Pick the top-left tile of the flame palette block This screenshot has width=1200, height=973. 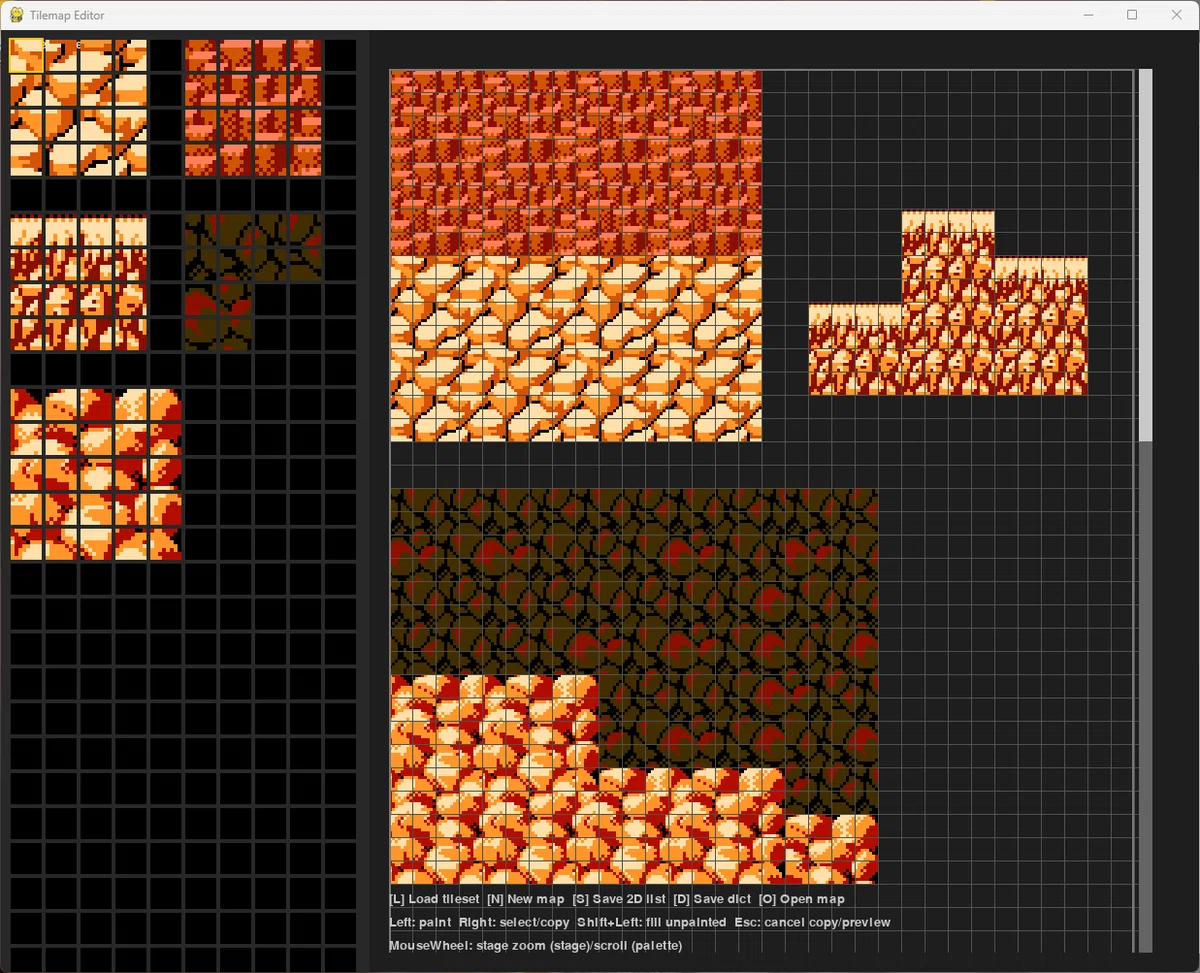click(x=27, y=231)
